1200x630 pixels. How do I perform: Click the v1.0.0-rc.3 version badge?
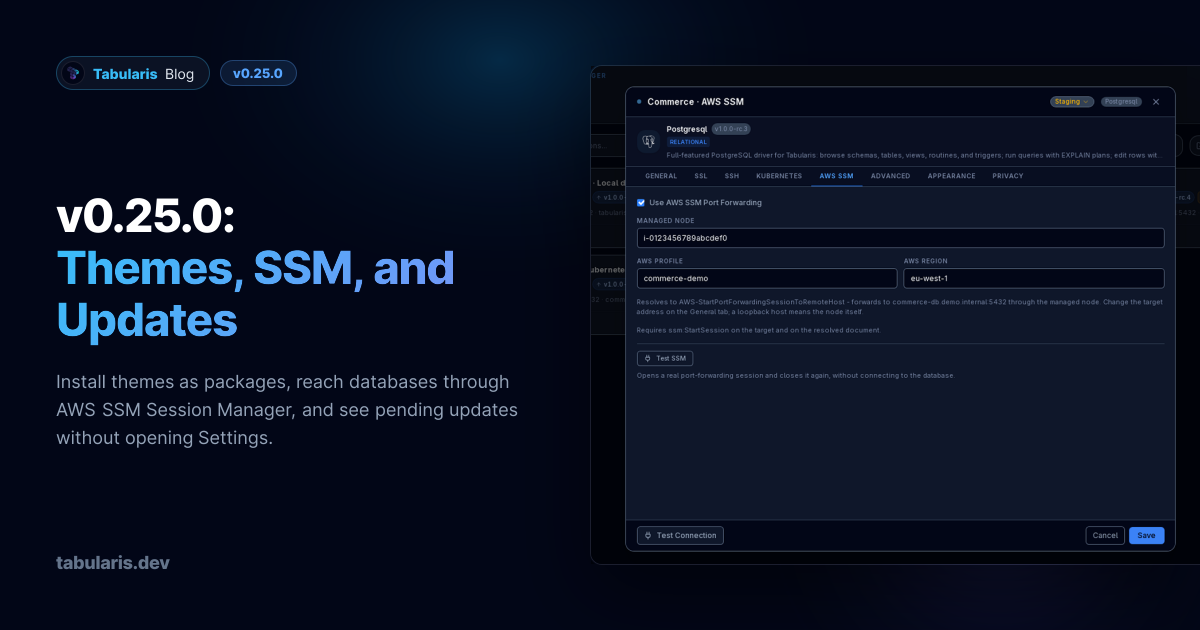(731, 129)
